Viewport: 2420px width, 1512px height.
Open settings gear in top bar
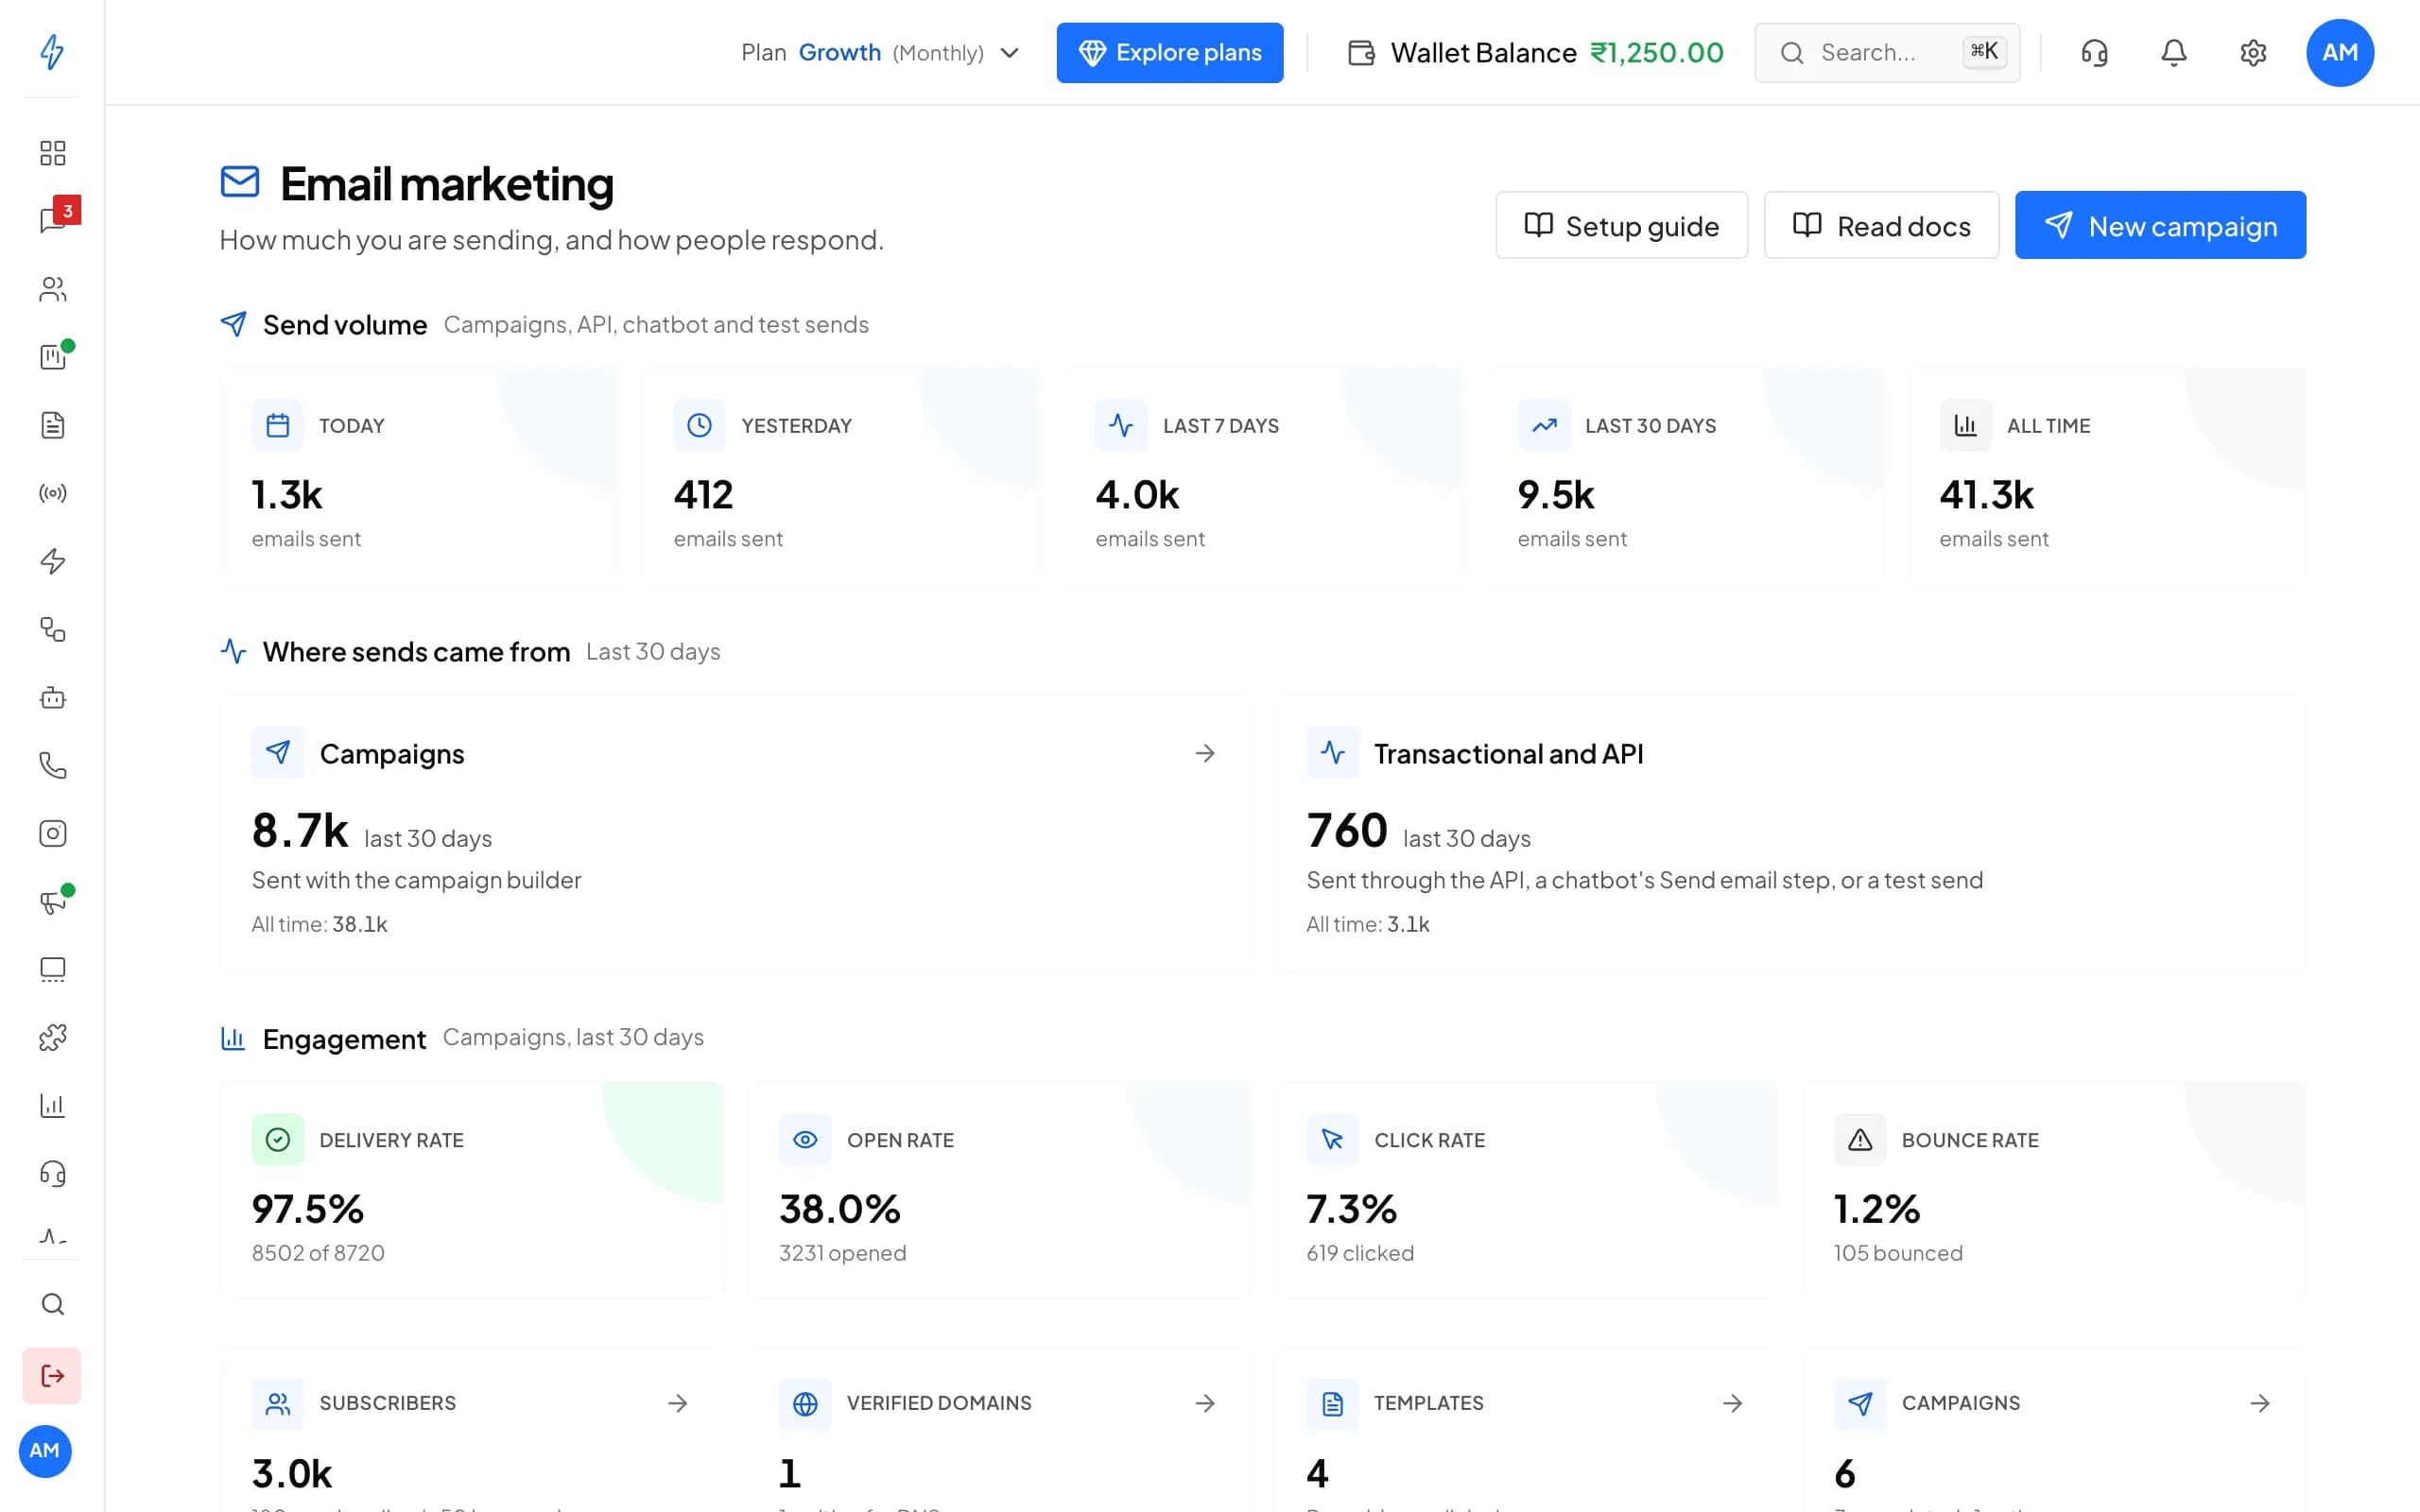pos(2252,52)
